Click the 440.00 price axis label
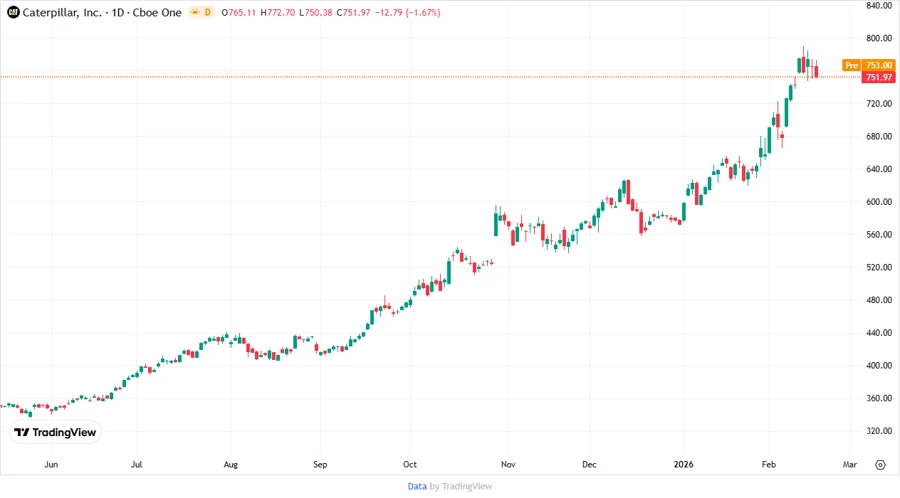The image size is (900, 498). (879, 332)
